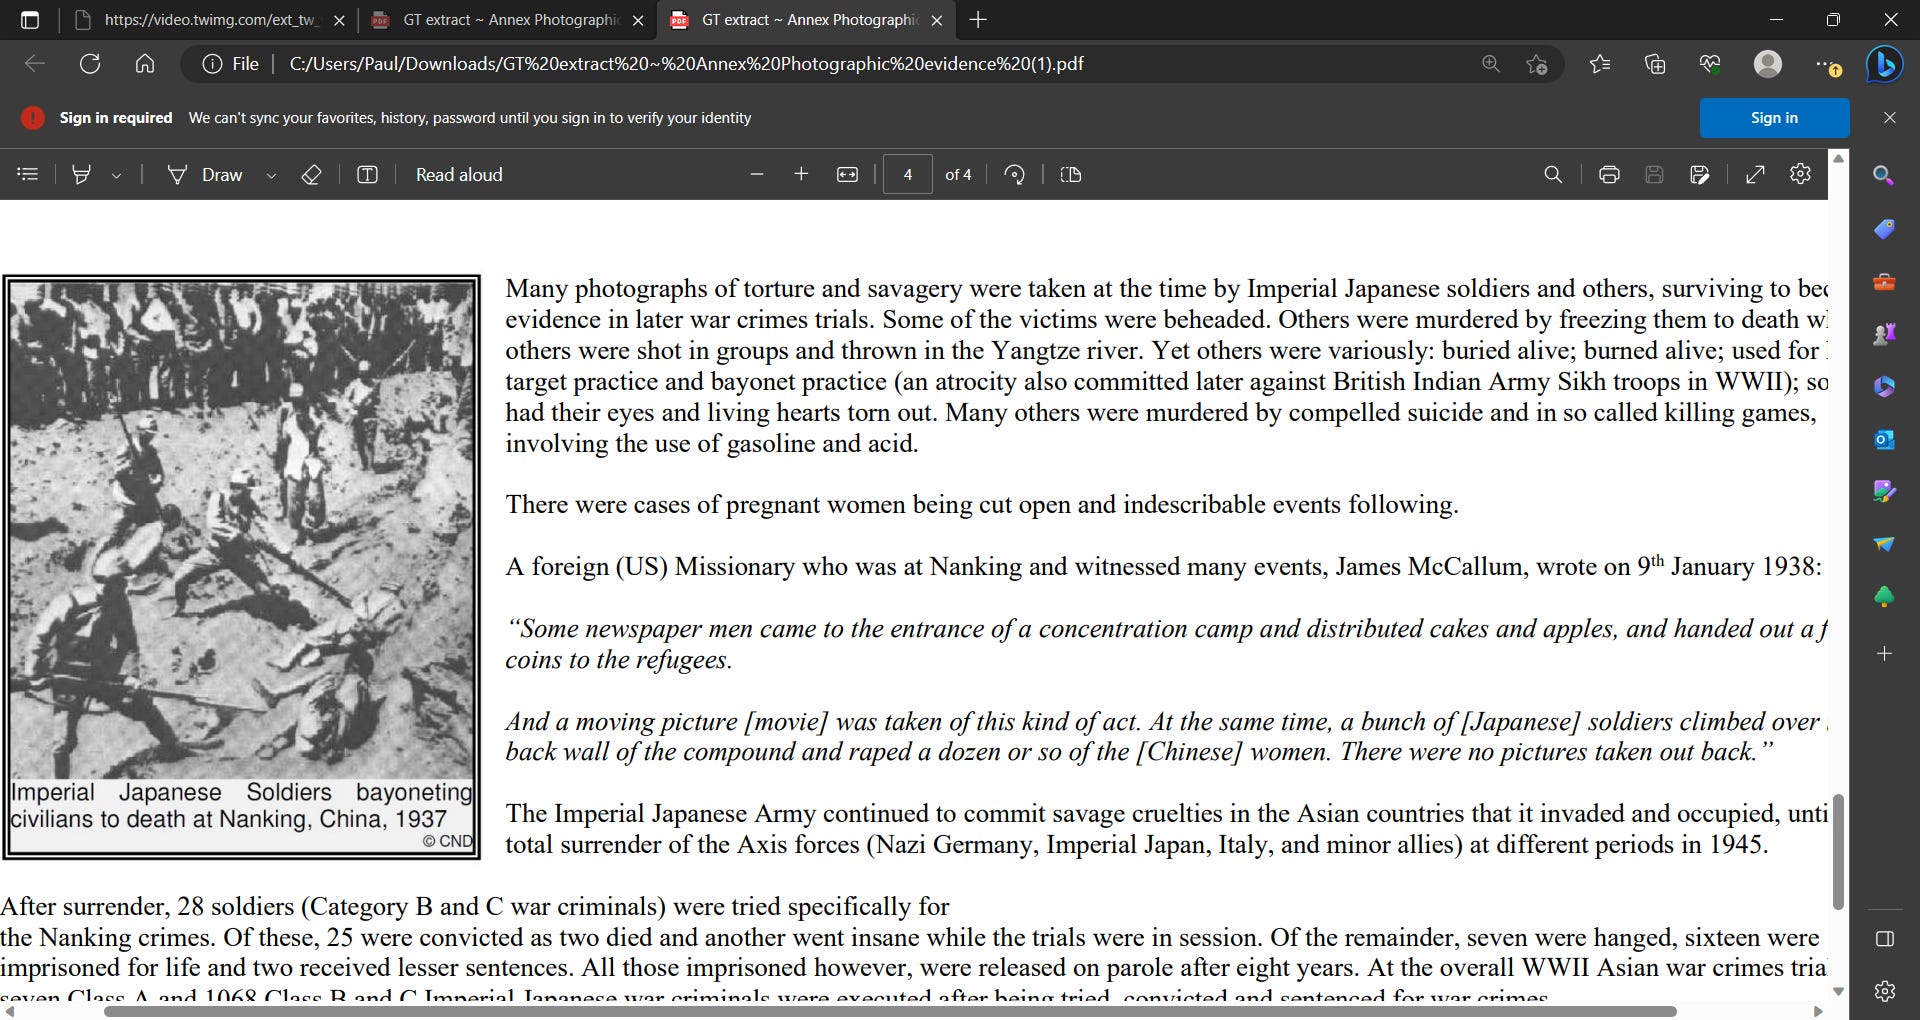Switch to the first GT extract tab
This screenshot has height=1020, width=1920.
509,20
